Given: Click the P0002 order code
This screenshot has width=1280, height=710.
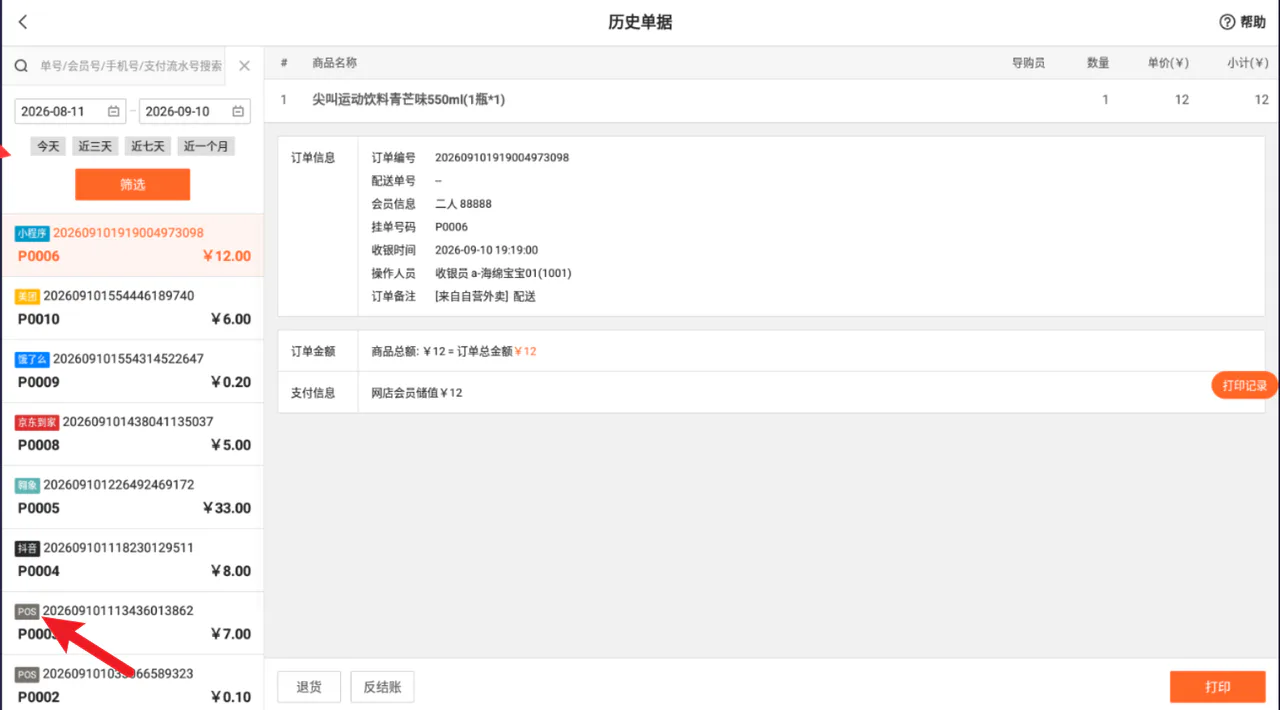Looking at the screenshot, I should pyautogui.click(x=39, y=697).
